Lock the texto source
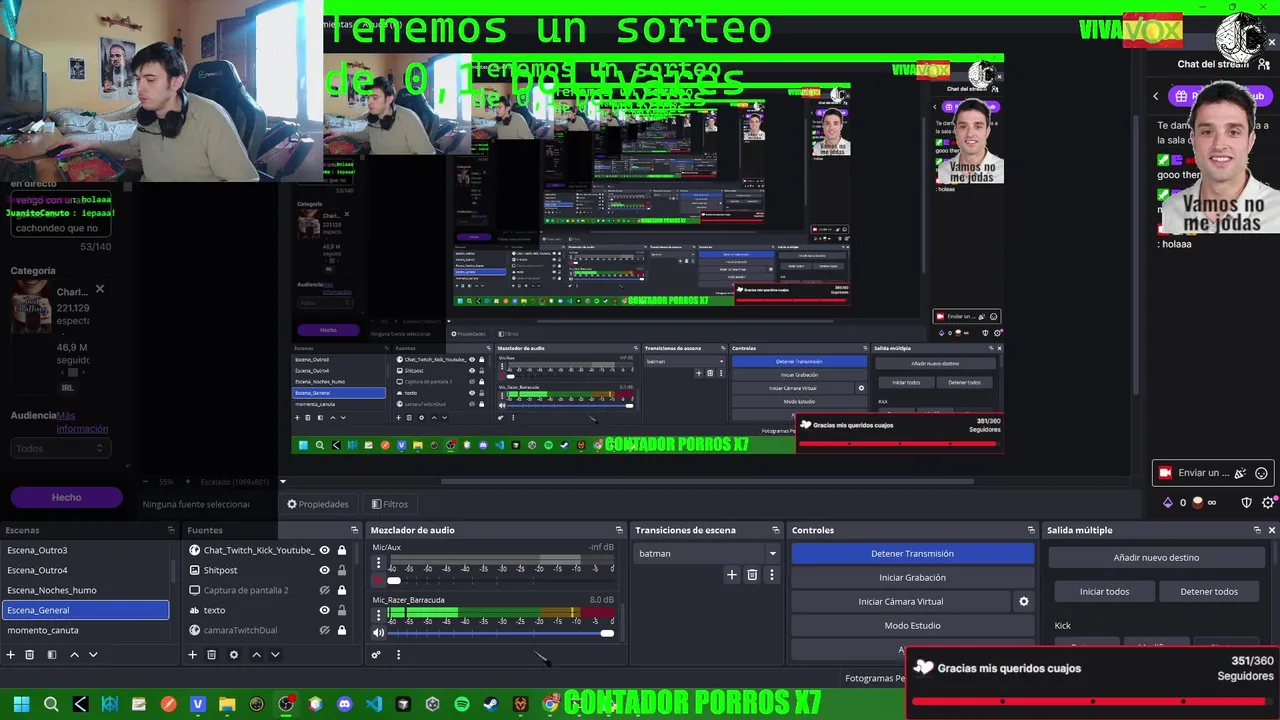The height and width of the screenshot is (720, 1280). (x=342, y=610)
